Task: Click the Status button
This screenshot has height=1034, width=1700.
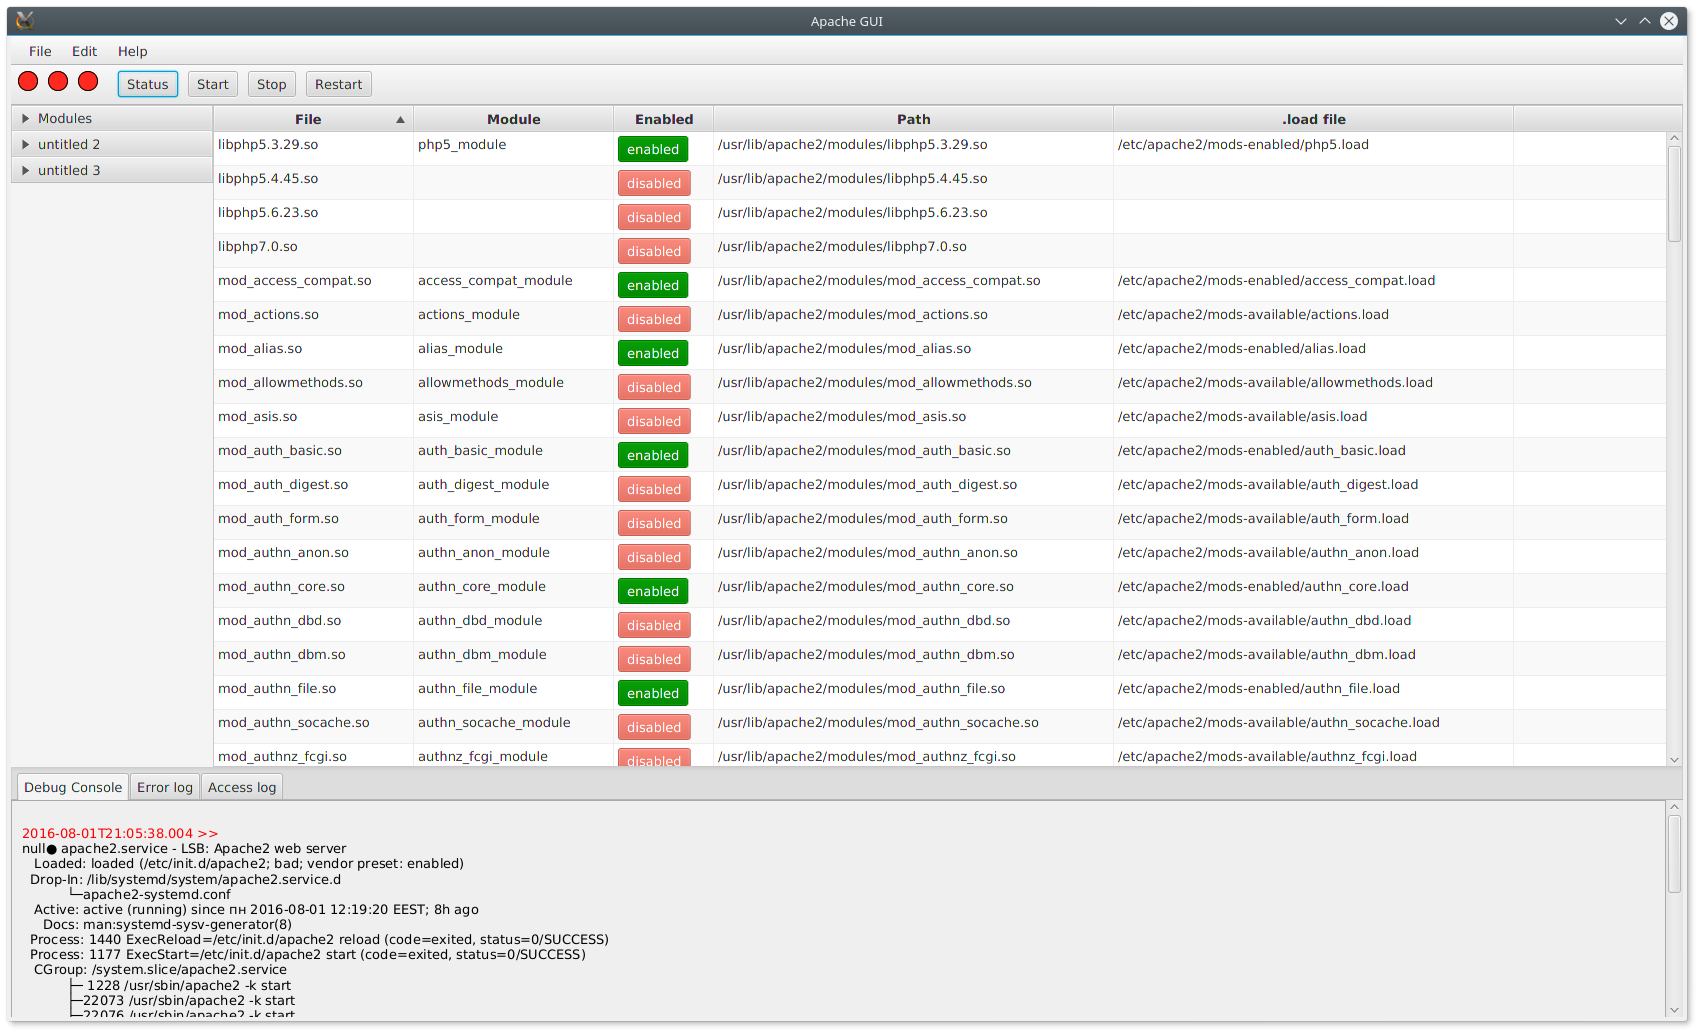Action: (x=147, y=84)
